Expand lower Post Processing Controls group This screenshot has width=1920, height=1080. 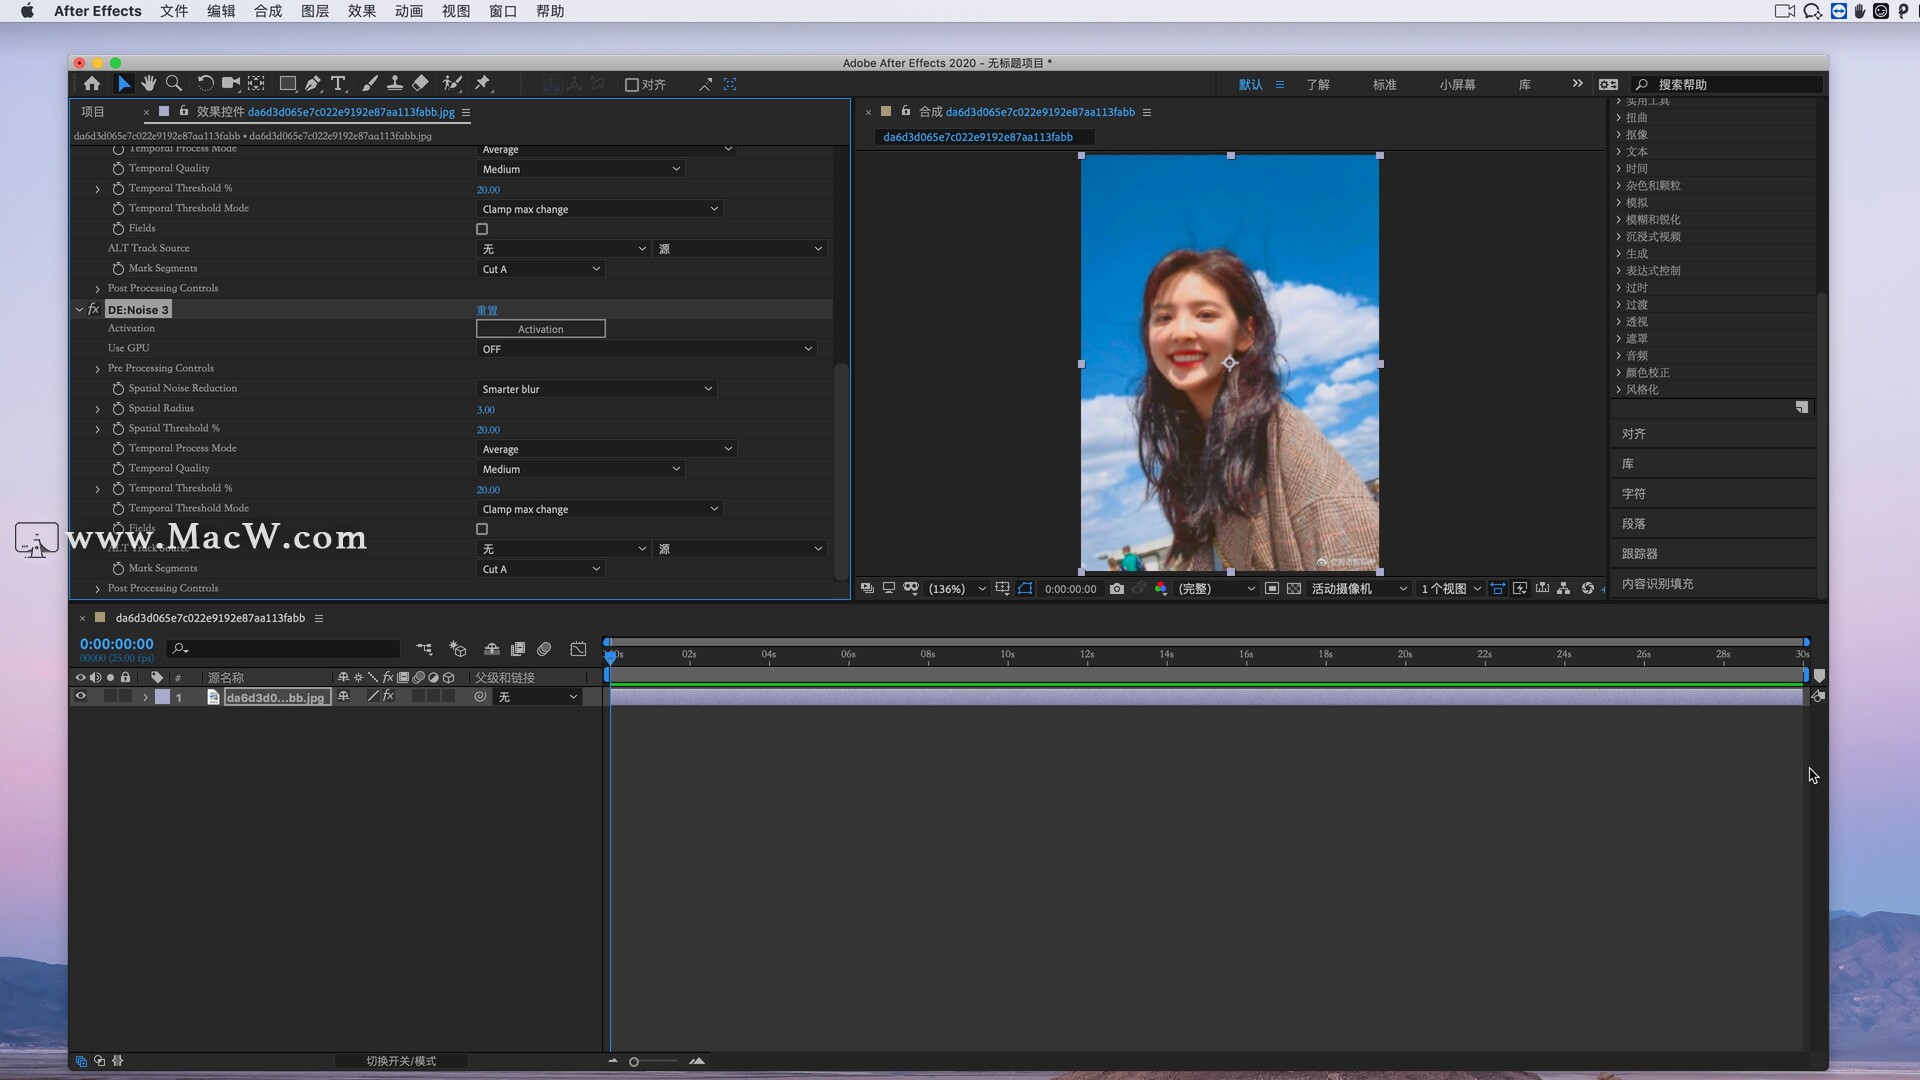click(x=98, y=589)
